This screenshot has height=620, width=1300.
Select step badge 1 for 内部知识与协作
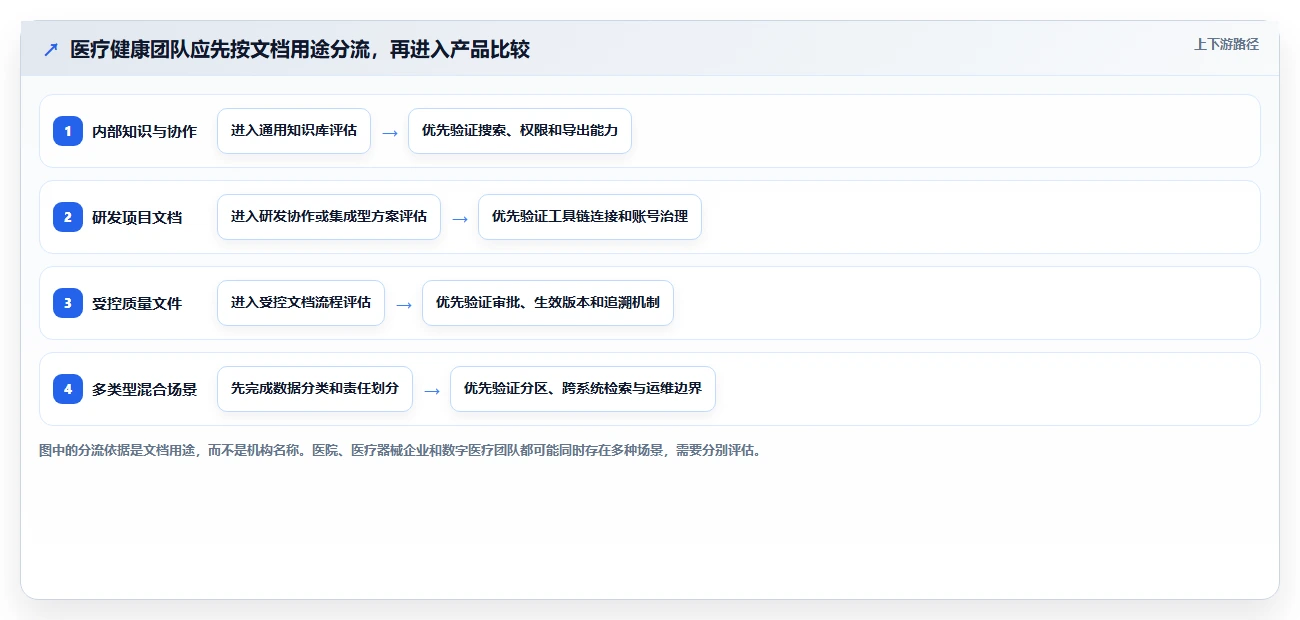coord(68,131)
